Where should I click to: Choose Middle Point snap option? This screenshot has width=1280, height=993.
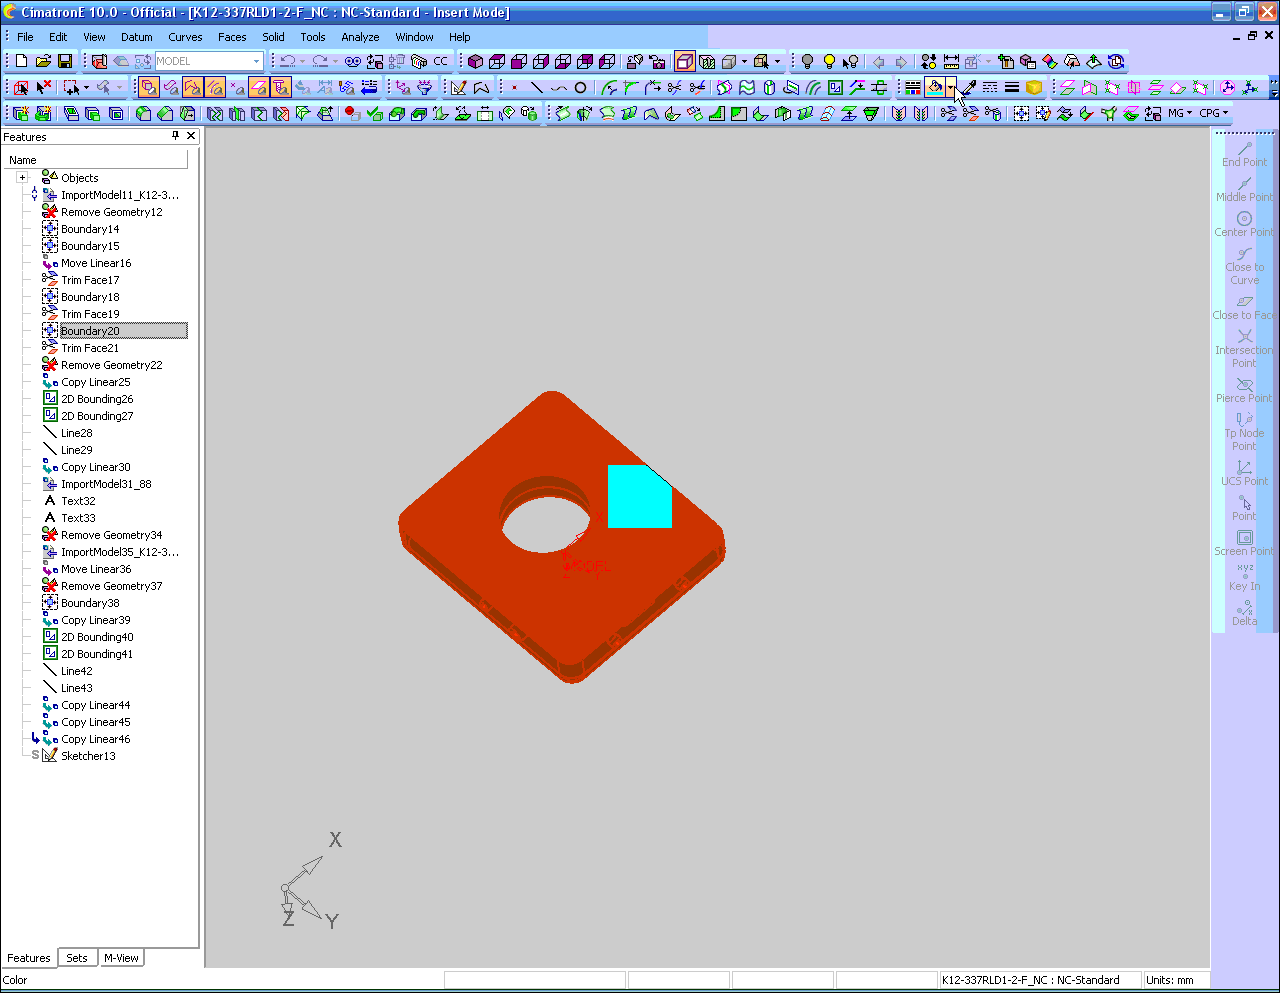[x=1244, y=189]
